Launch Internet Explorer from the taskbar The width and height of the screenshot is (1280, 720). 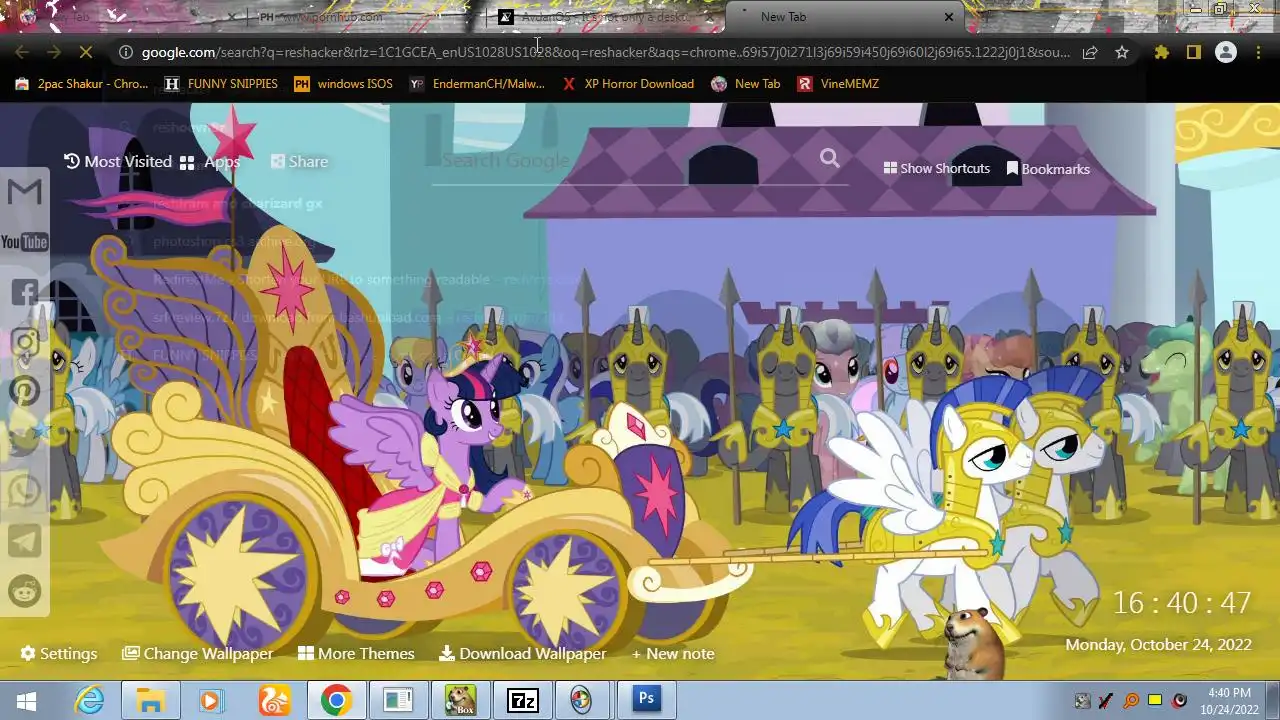click(x=90, y=700)
